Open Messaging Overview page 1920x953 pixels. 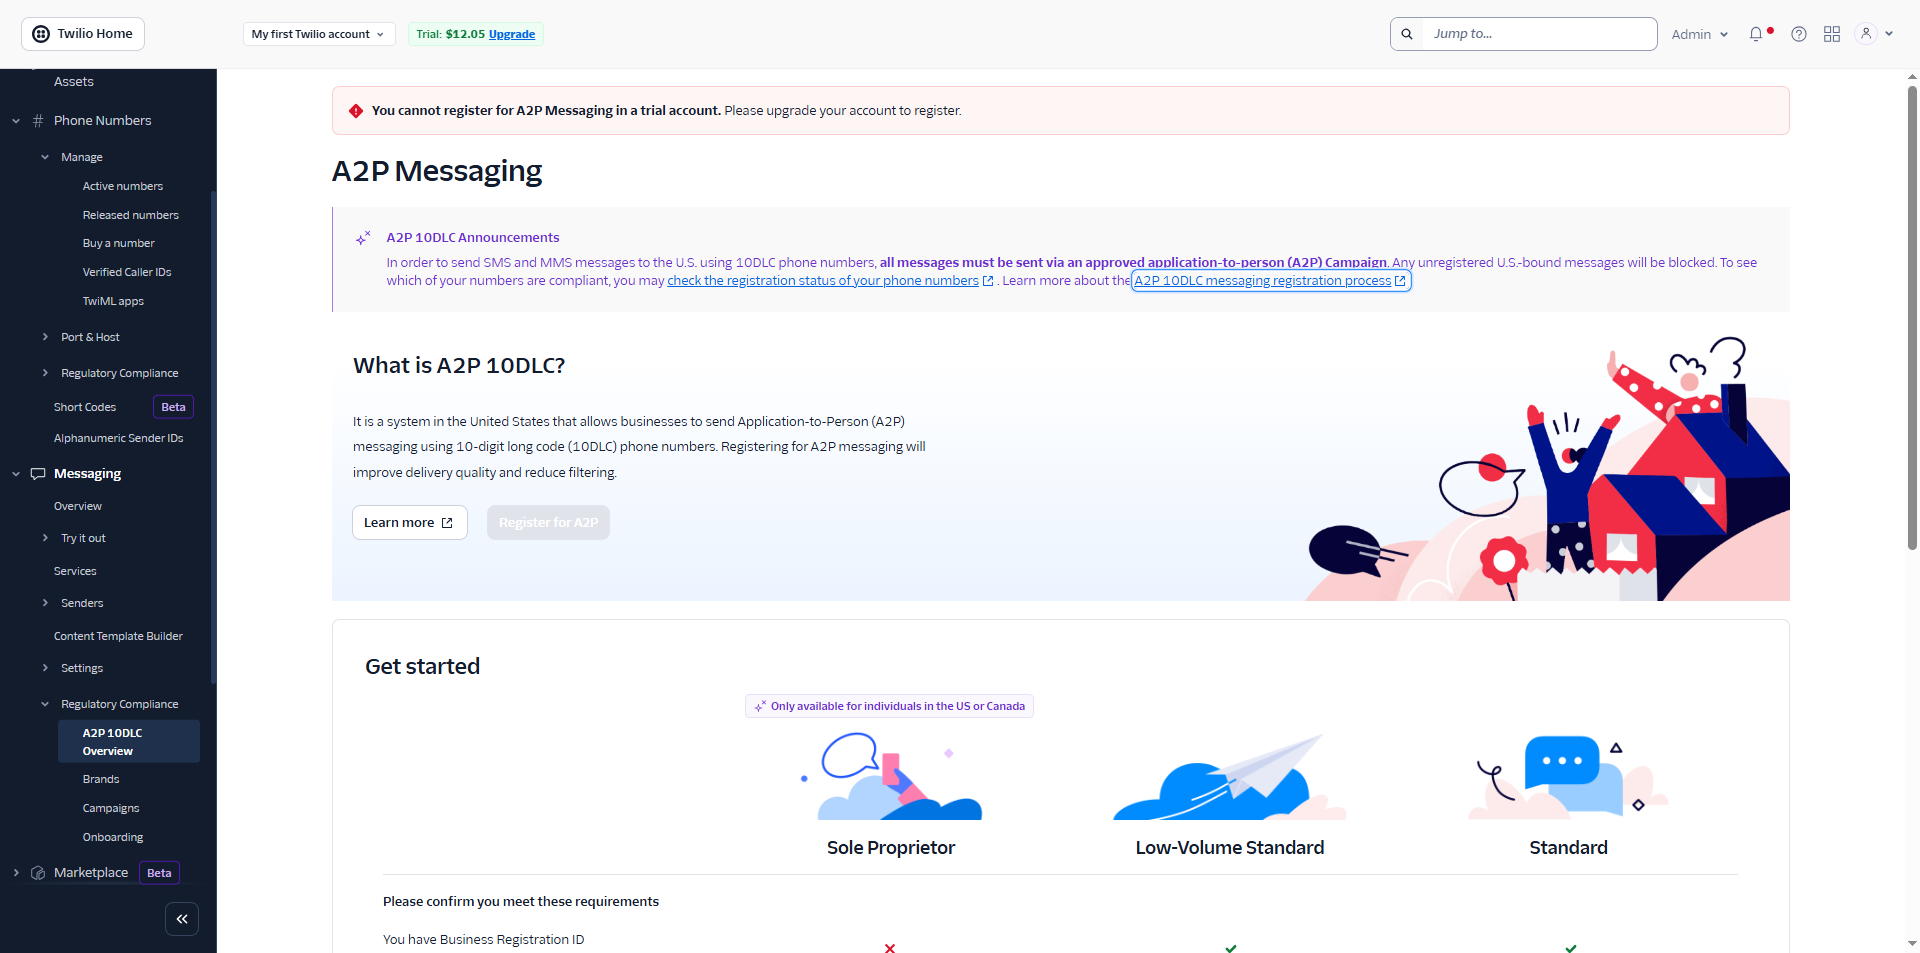click(78, 506)
